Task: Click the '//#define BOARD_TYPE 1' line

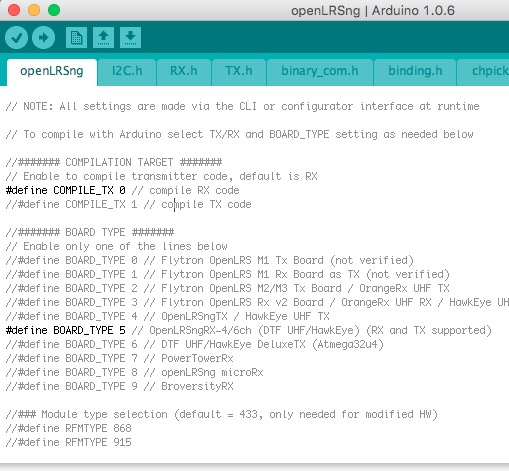Action: 228,274
